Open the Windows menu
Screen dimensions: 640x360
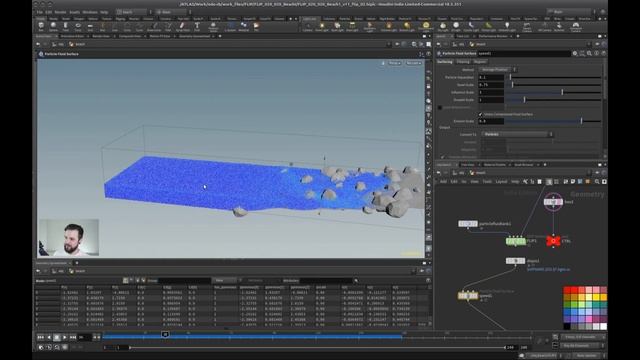[x=90, y=12]
